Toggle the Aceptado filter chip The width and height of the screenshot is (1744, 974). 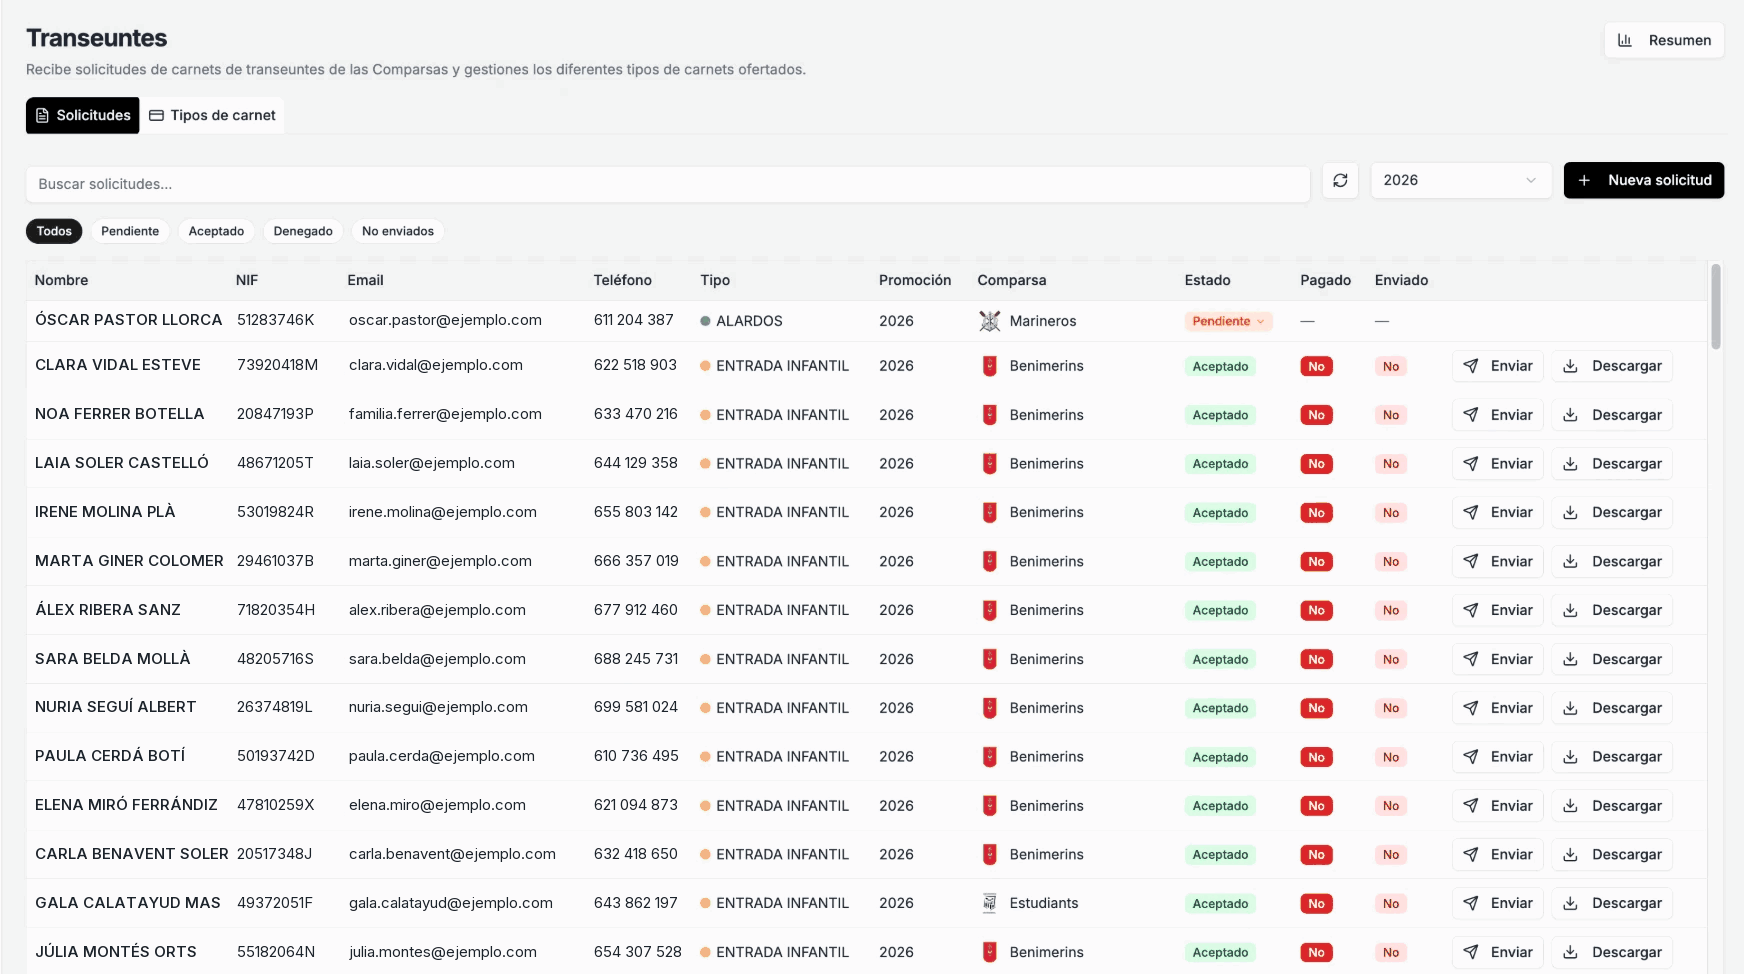pos(216,231)
